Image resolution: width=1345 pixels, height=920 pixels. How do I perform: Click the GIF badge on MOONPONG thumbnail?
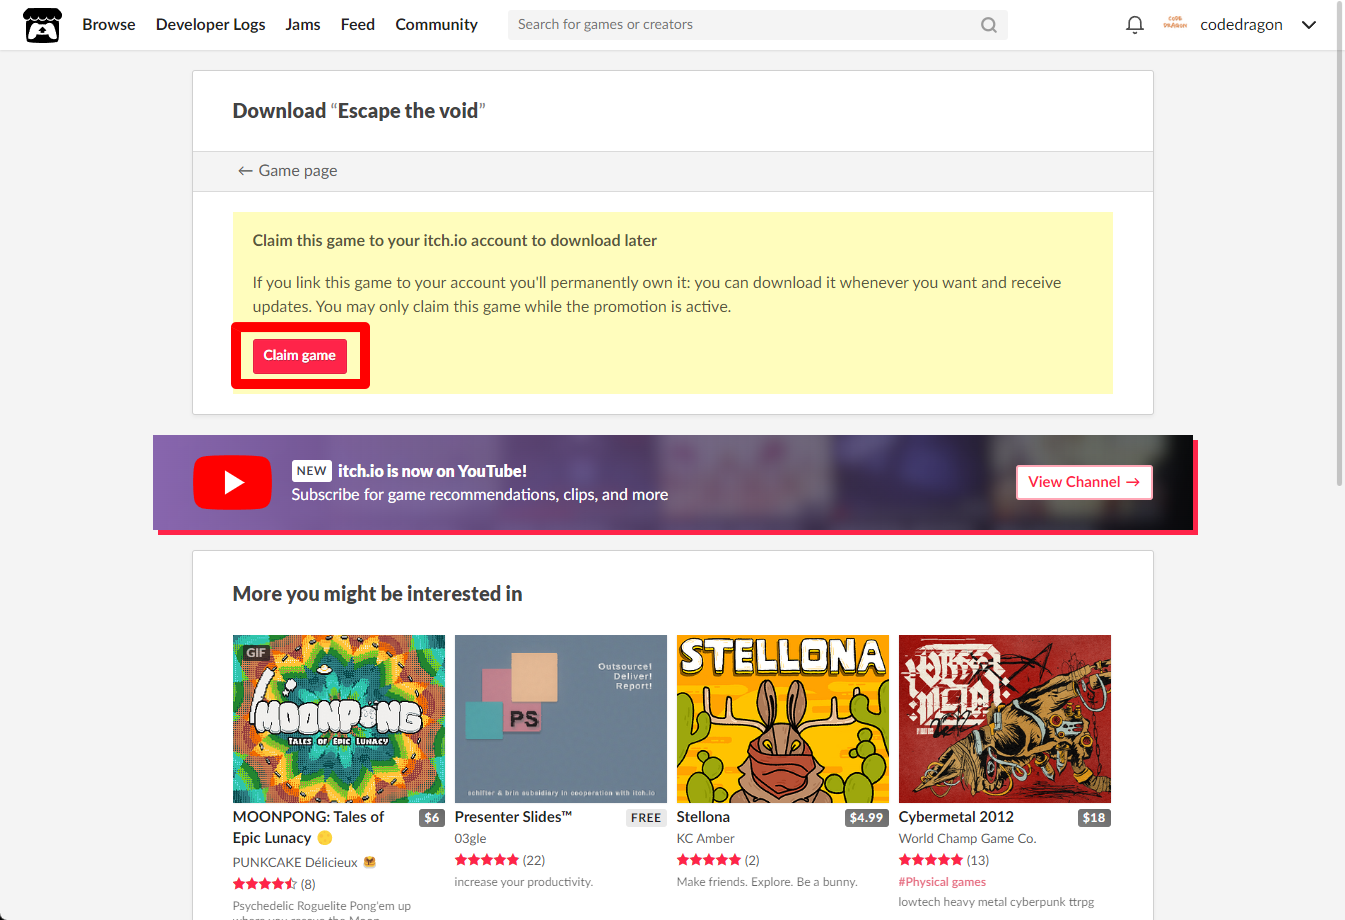point(256,653)
